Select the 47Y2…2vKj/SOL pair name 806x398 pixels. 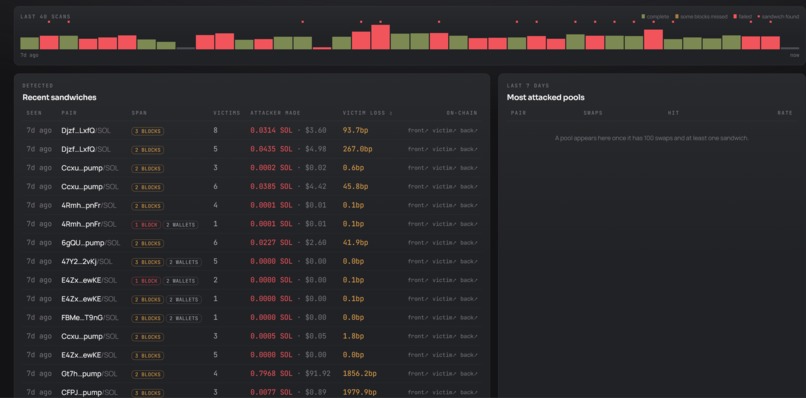tap(86, 262)
